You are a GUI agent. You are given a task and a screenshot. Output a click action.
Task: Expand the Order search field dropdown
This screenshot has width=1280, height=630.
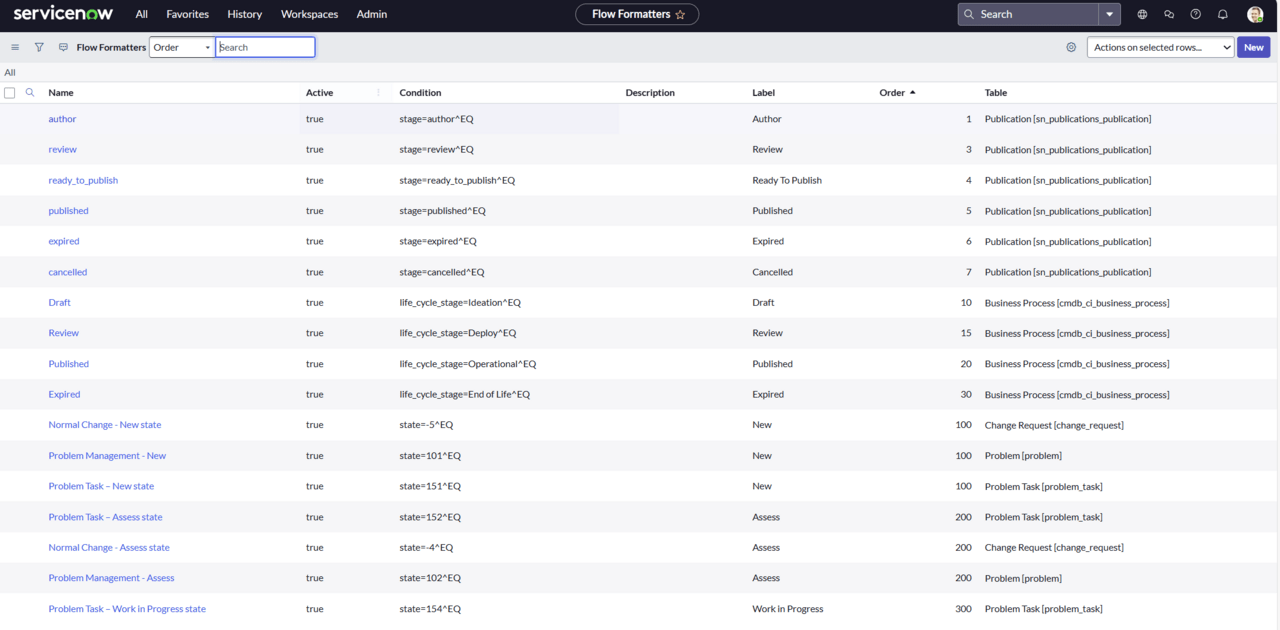[x=181, y=47]
